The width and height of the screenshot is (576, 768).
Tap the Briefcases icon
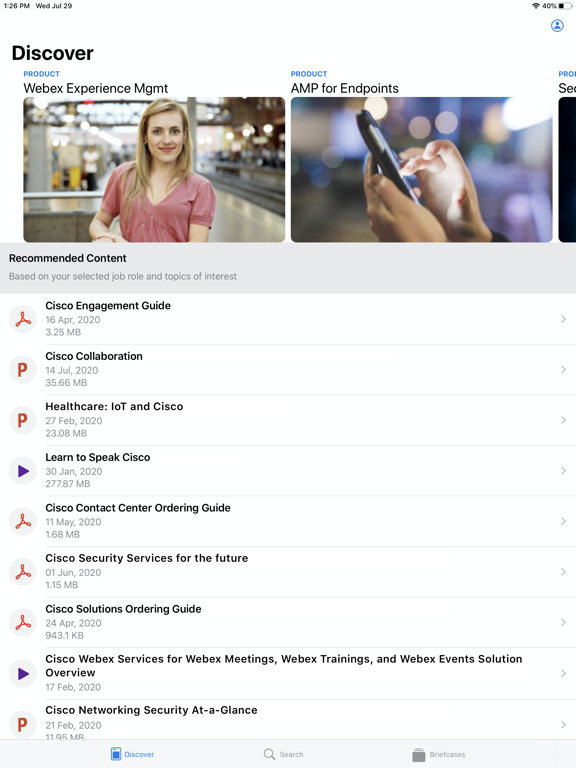pos(418,754)
